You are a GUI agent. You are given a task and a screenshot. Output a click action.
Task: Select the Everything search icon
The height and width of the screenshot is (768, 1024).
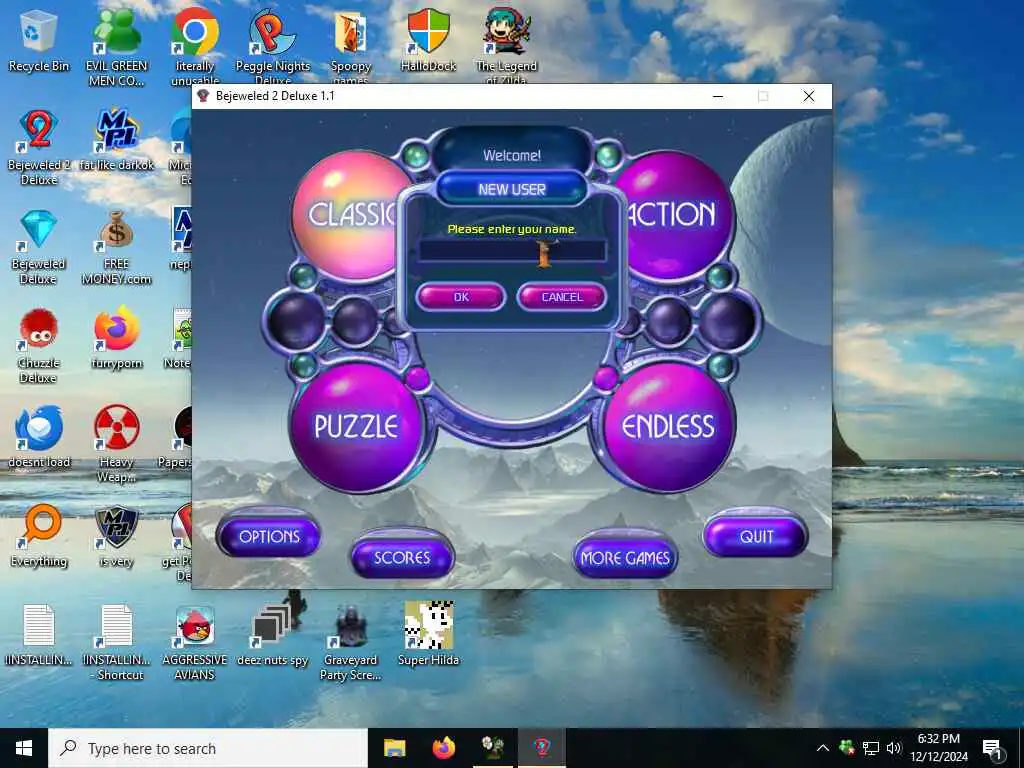click(39, 536)
